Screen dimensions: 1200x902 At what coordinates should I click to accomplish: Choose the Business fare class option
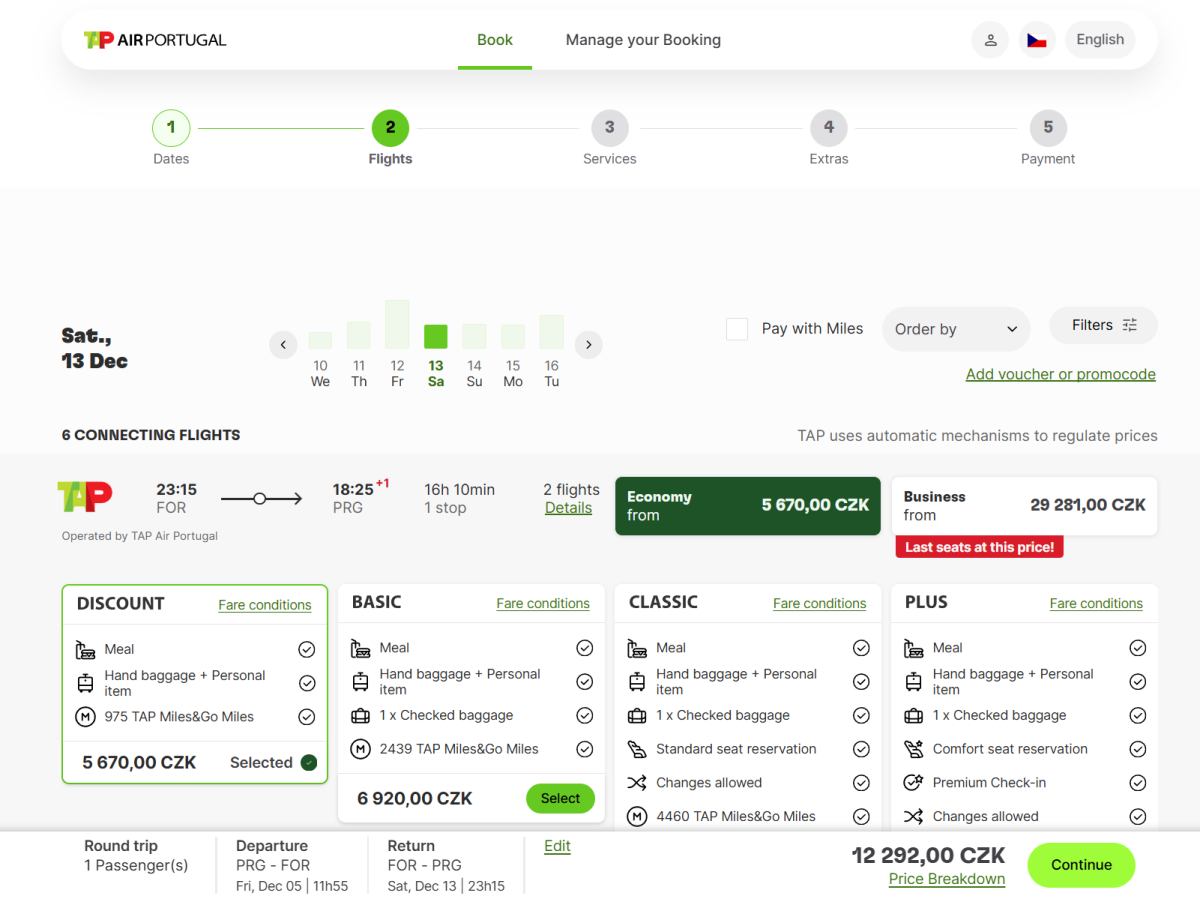tap(1024, 506)
